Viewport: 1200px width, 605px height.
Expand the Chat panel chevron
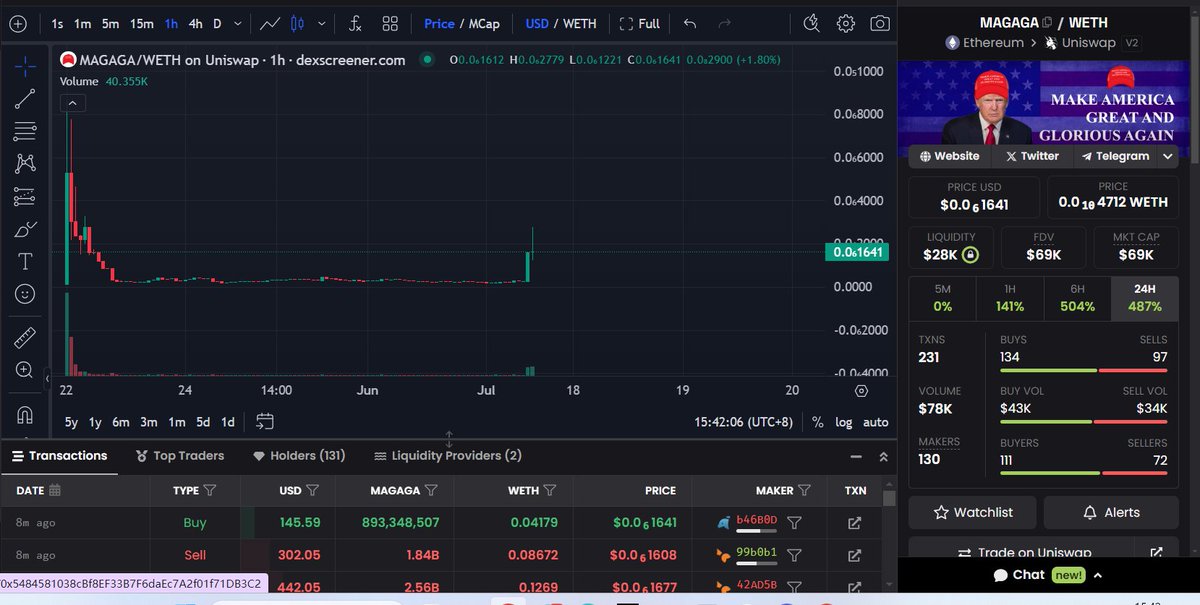[x=1098, y=575]
